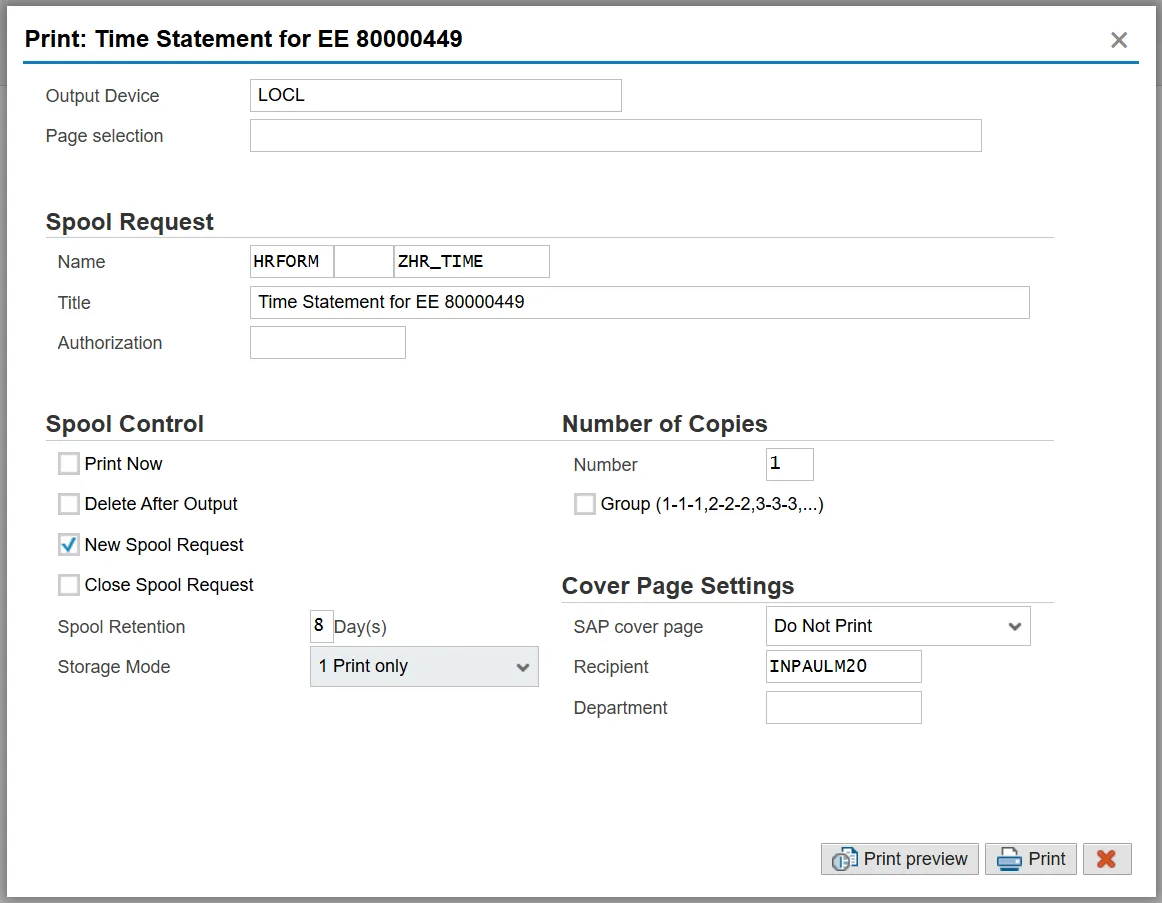
Task: Click the spool request Title field
Action: (x=639, y=302)
